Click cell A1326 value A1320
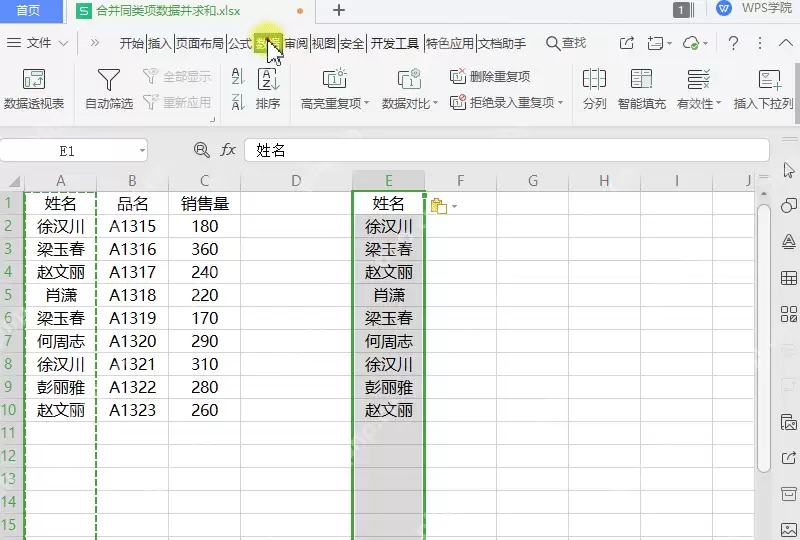Viewport: 800px width, 540px height. (132, 341)
